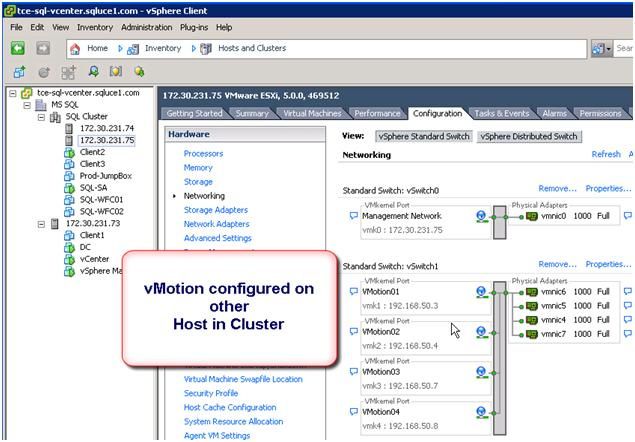Switch to the Getting Started tab
635x442 pixels.
(194, 113)
